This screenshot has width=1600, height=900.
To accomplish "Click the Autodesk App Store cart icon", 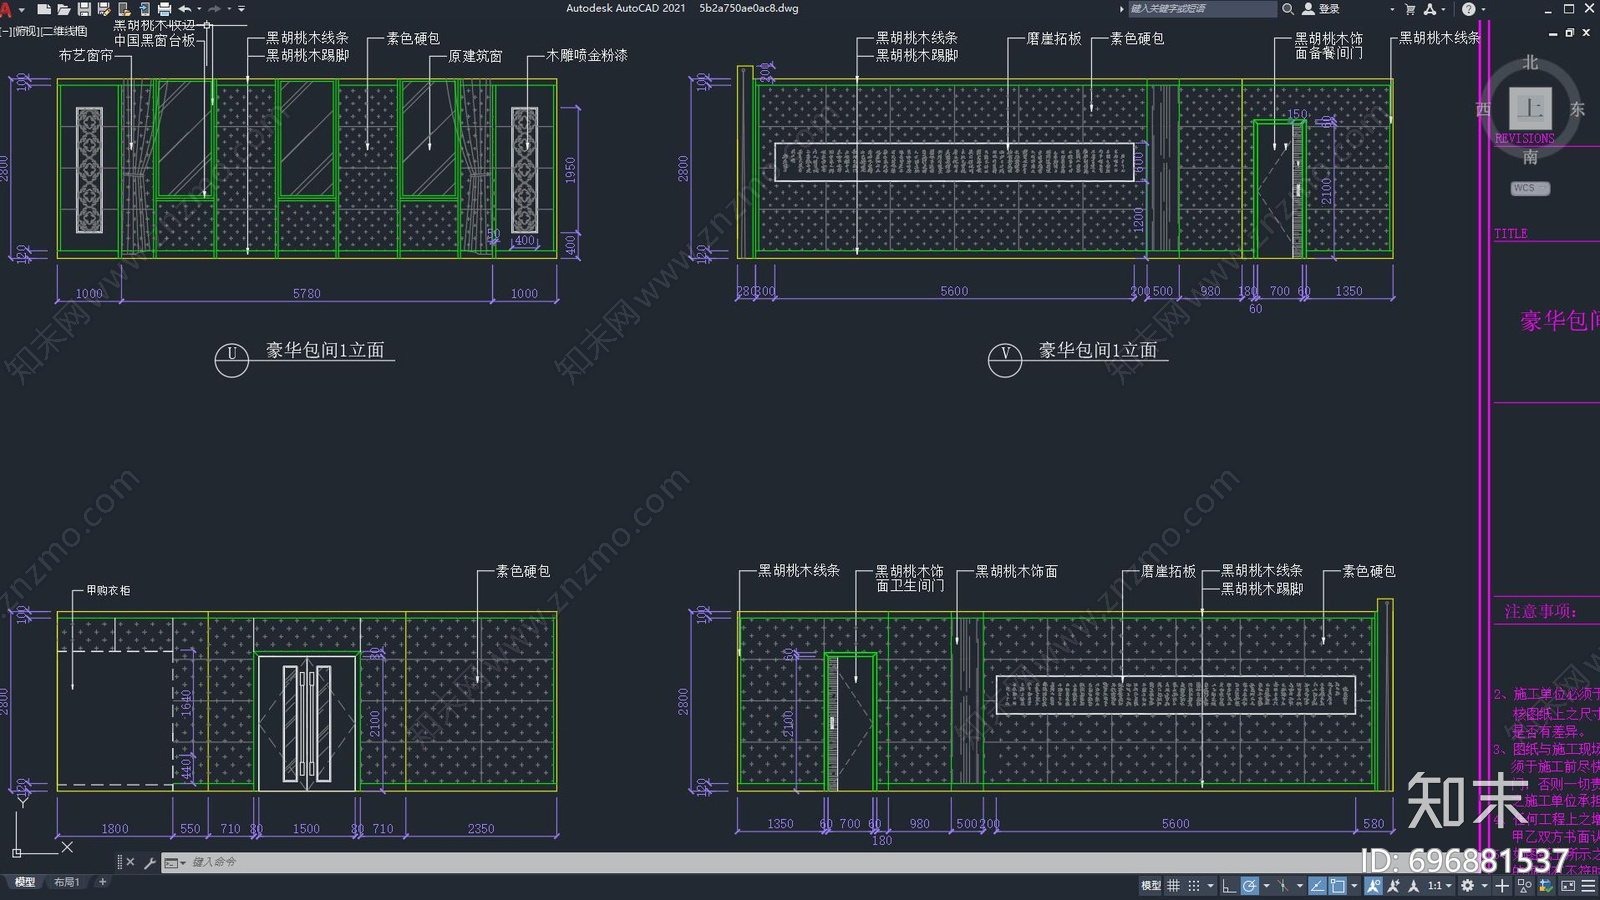I will click(x=1410, y=9).
